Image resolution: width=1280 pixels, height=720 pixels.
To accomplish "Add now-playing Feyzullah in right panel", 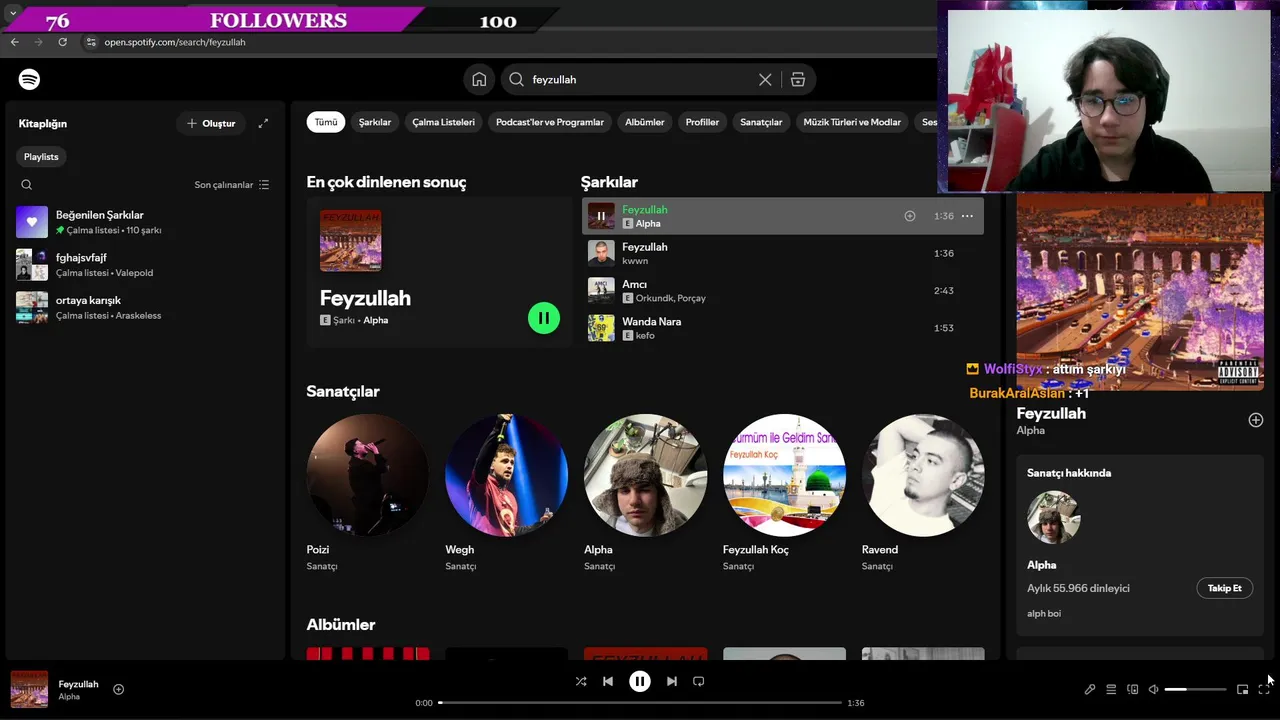I will (x=1256, y=420).
